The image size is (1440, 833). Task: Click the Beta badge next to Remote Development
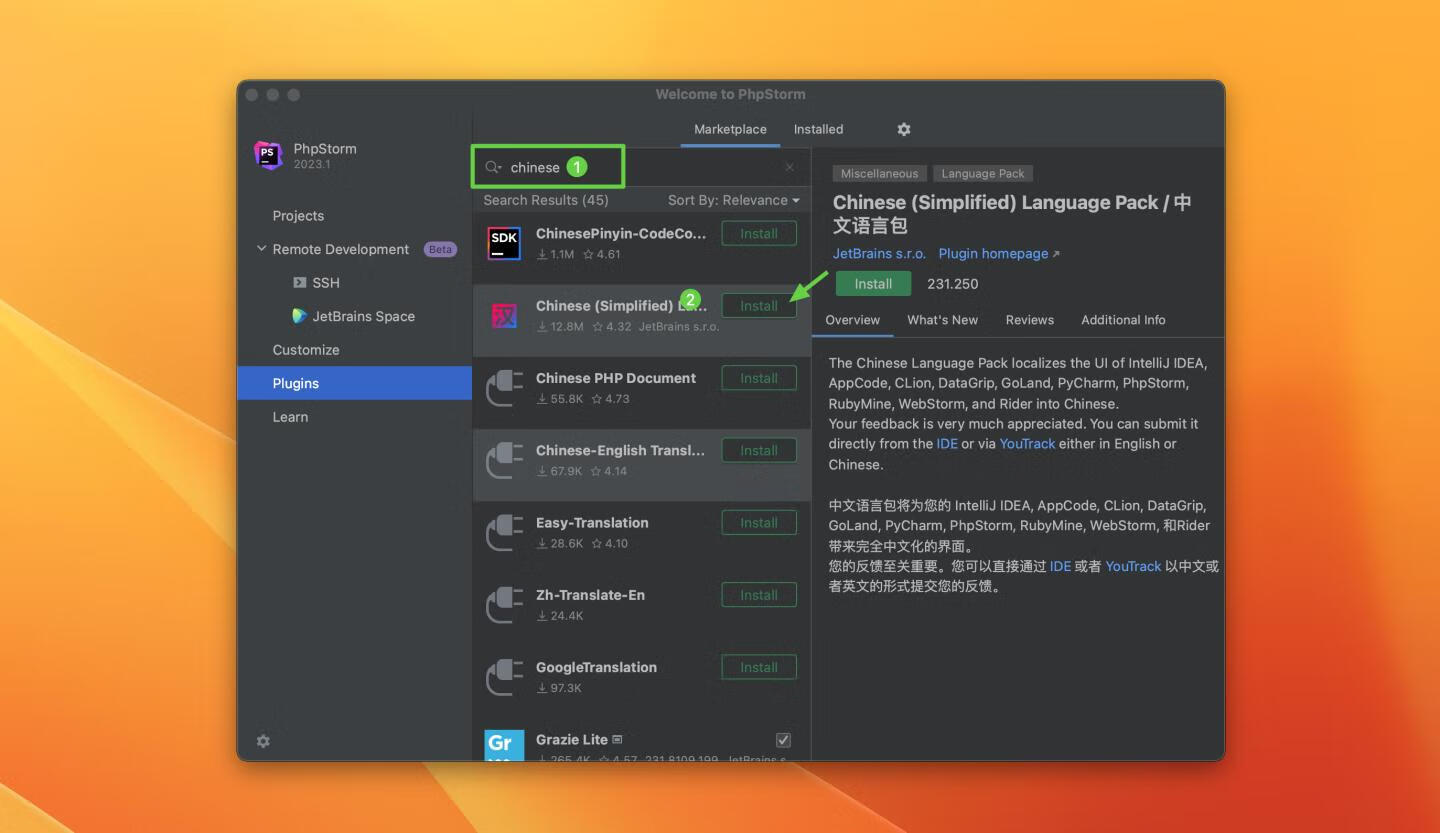[x=441, y=249]
